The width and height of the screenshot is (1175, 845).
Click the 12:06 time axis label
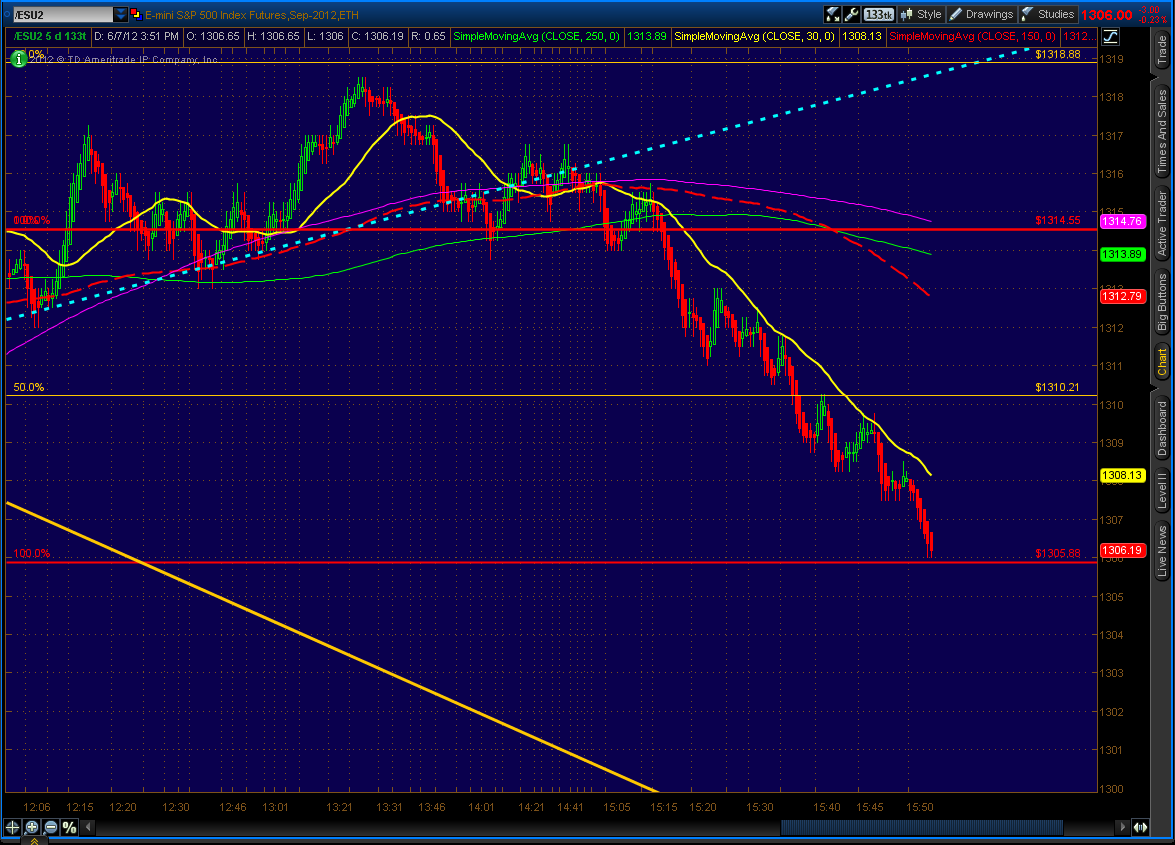(x=37, y=808)
